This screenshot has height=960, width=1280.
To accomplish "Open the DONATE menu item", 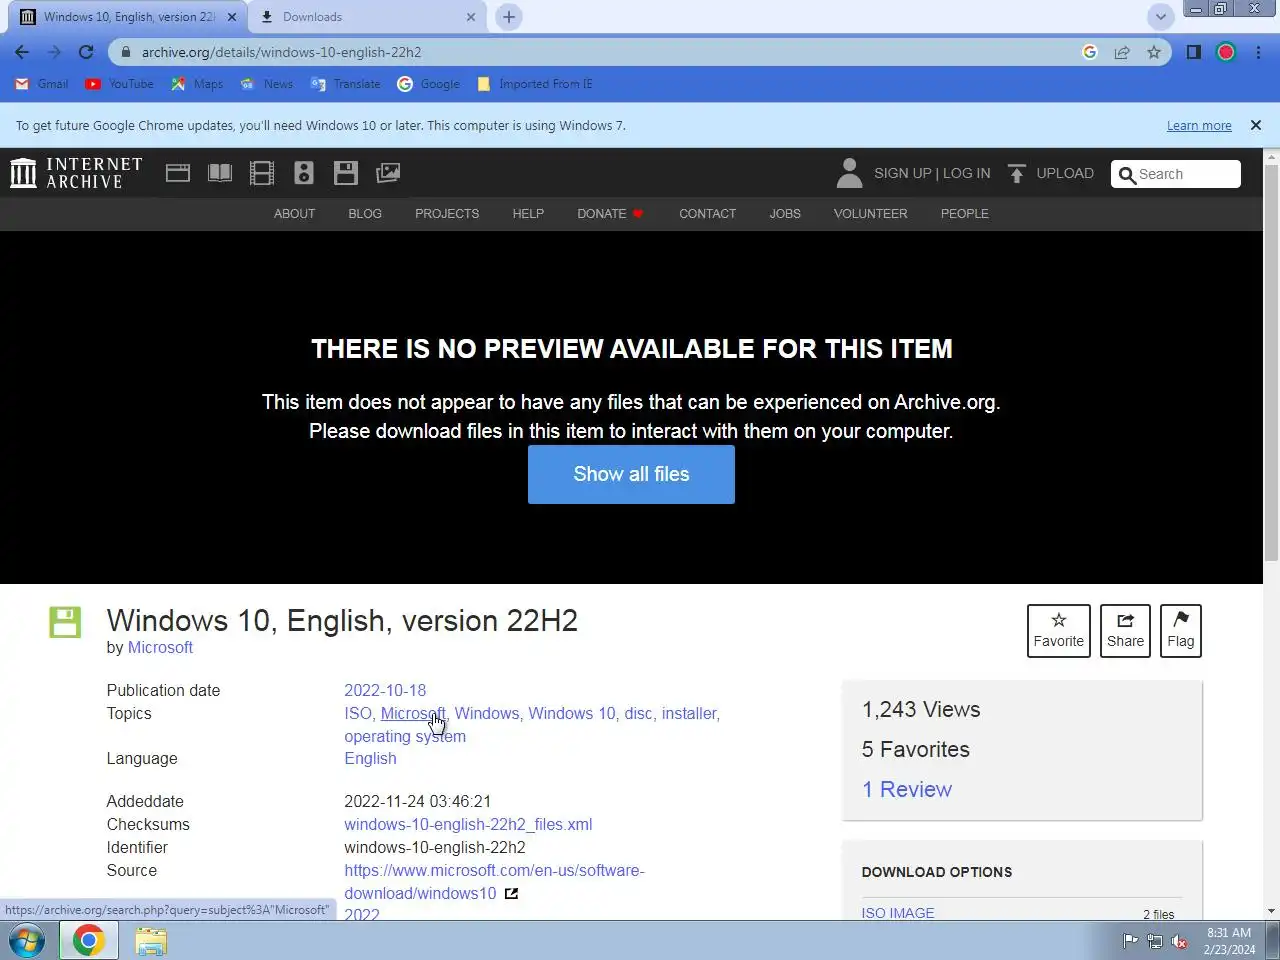I will pyautogui.click(x=610, y=214).
